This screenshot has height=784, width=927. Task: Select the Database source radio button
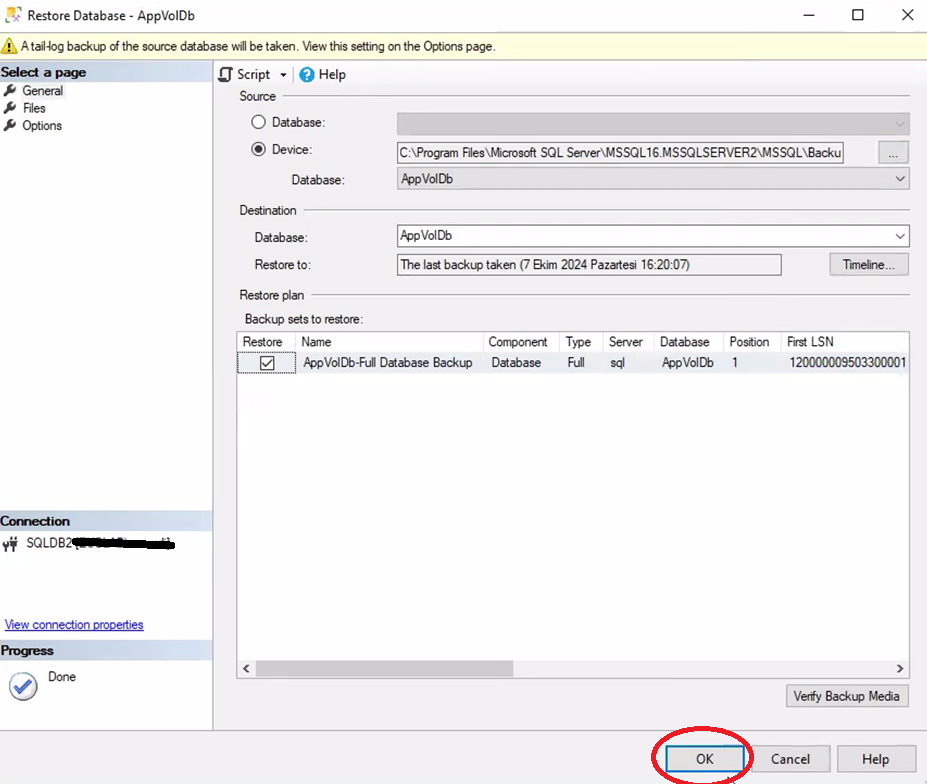point(259,122)
